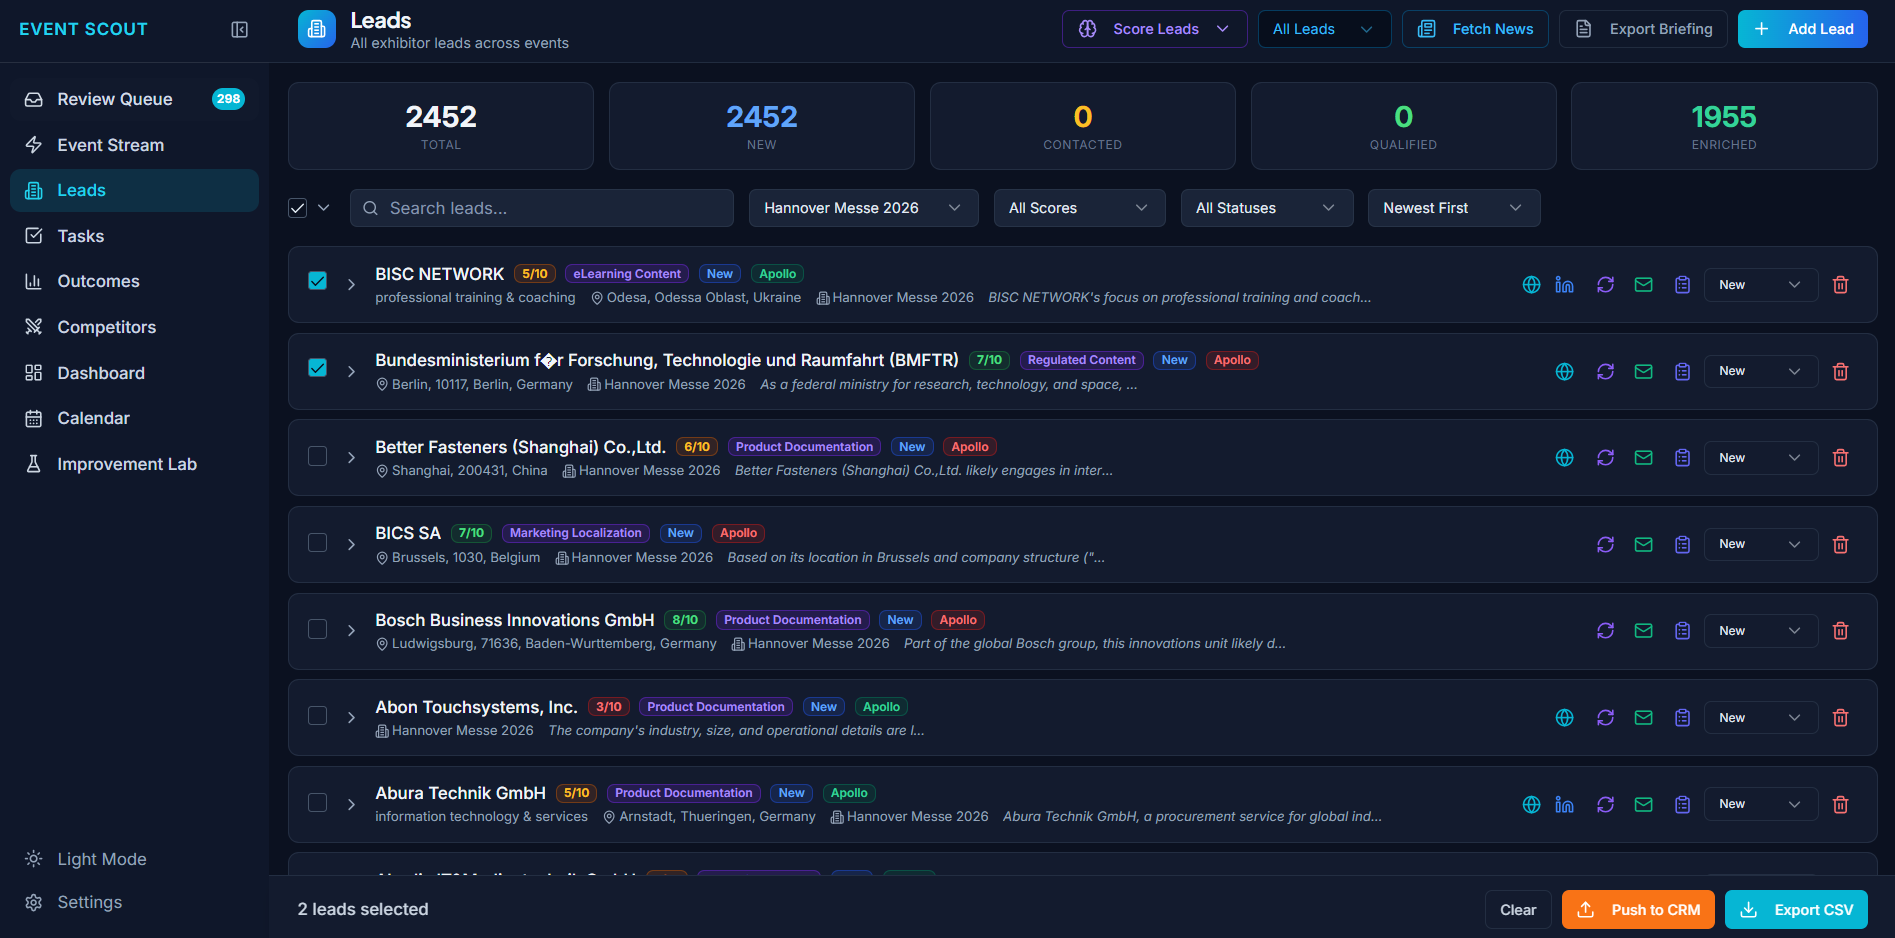
Task: Refresh enrichment for BISC NETWORK lead
Action: click(1605, 285)
